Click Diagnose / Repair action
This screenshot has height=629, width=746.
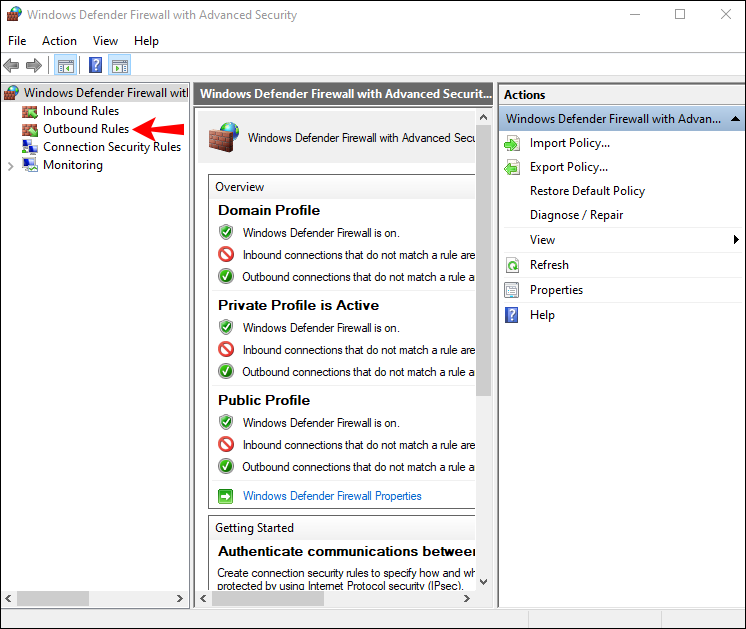[x=576, y=215]
